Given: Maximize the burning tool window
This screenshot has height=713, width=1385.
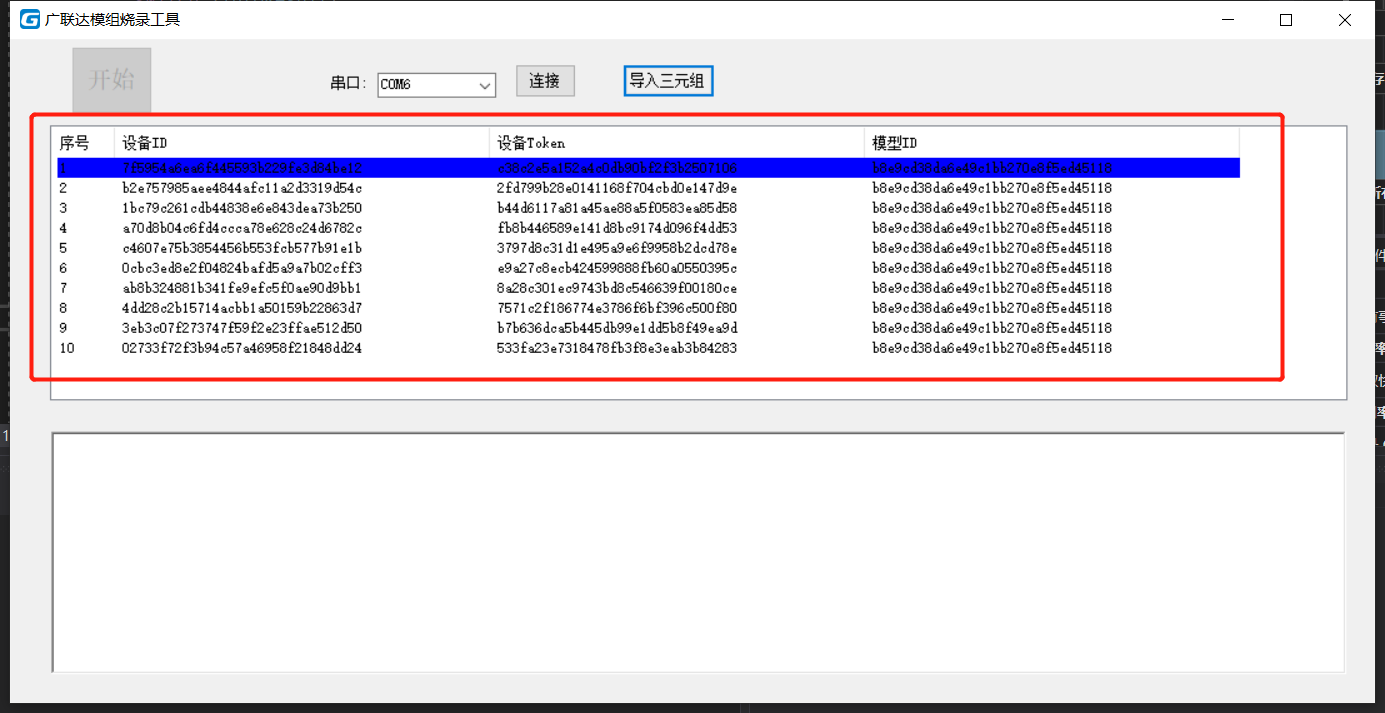Looking at the screenshot, I should (1286, 19).
